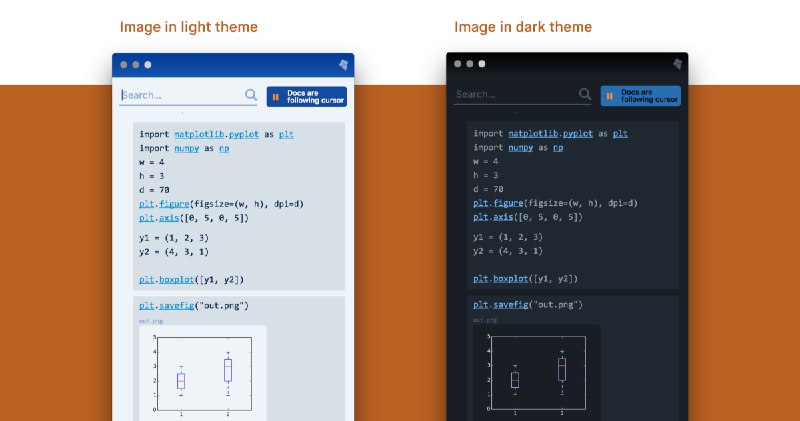
Task: Click 'y2 = (4, 3, 1)' line in dark theme
Action: (508, 251)
